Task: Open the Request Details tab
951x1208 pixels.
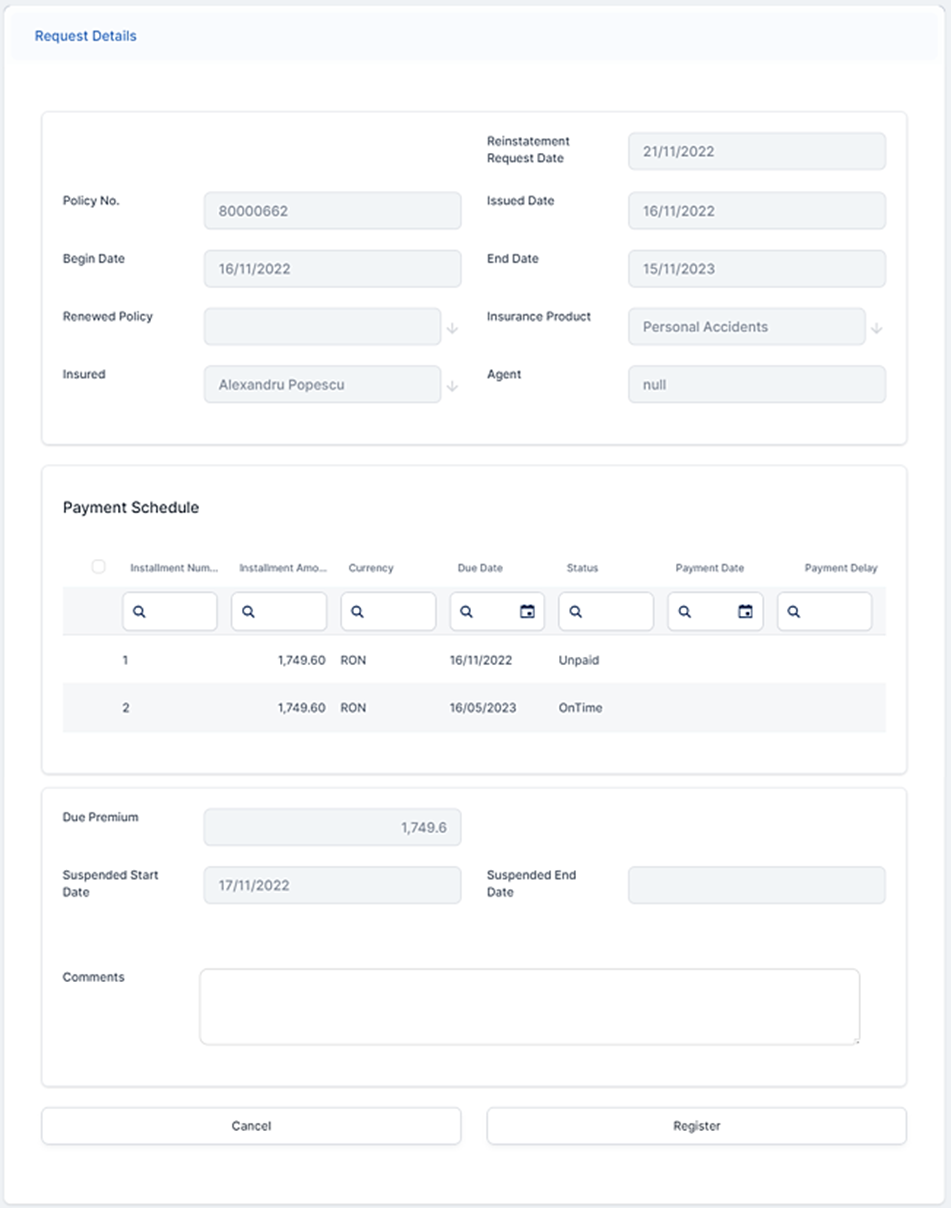Action: click(x=86, y=36)
